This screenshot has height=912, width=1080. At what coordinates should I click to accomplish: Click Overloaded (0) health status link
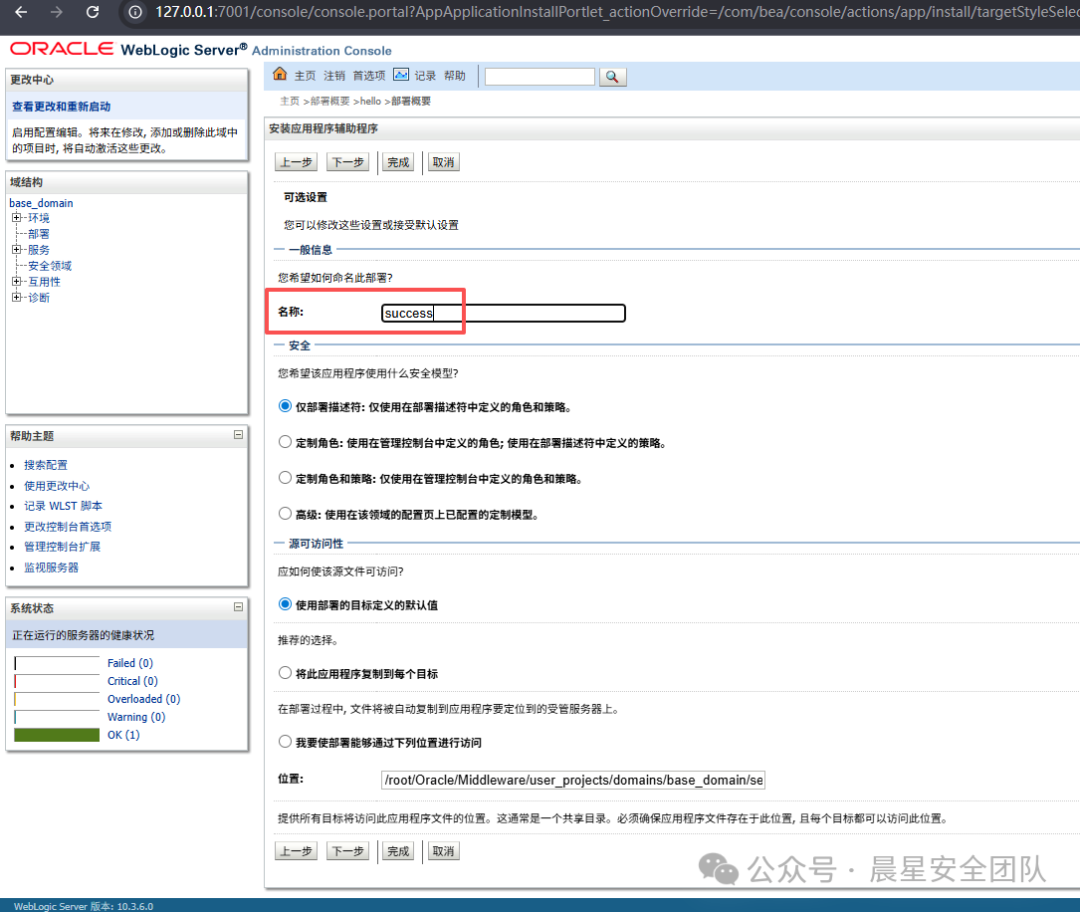144,698
